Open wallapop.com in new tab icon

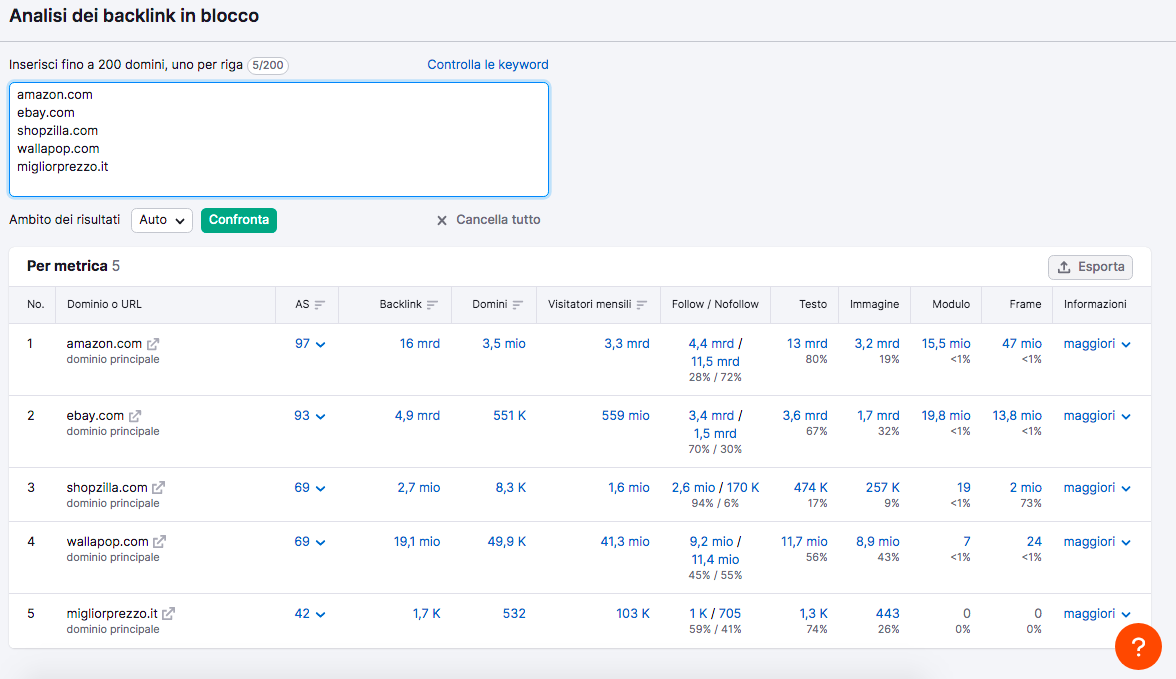coord(159,542)
